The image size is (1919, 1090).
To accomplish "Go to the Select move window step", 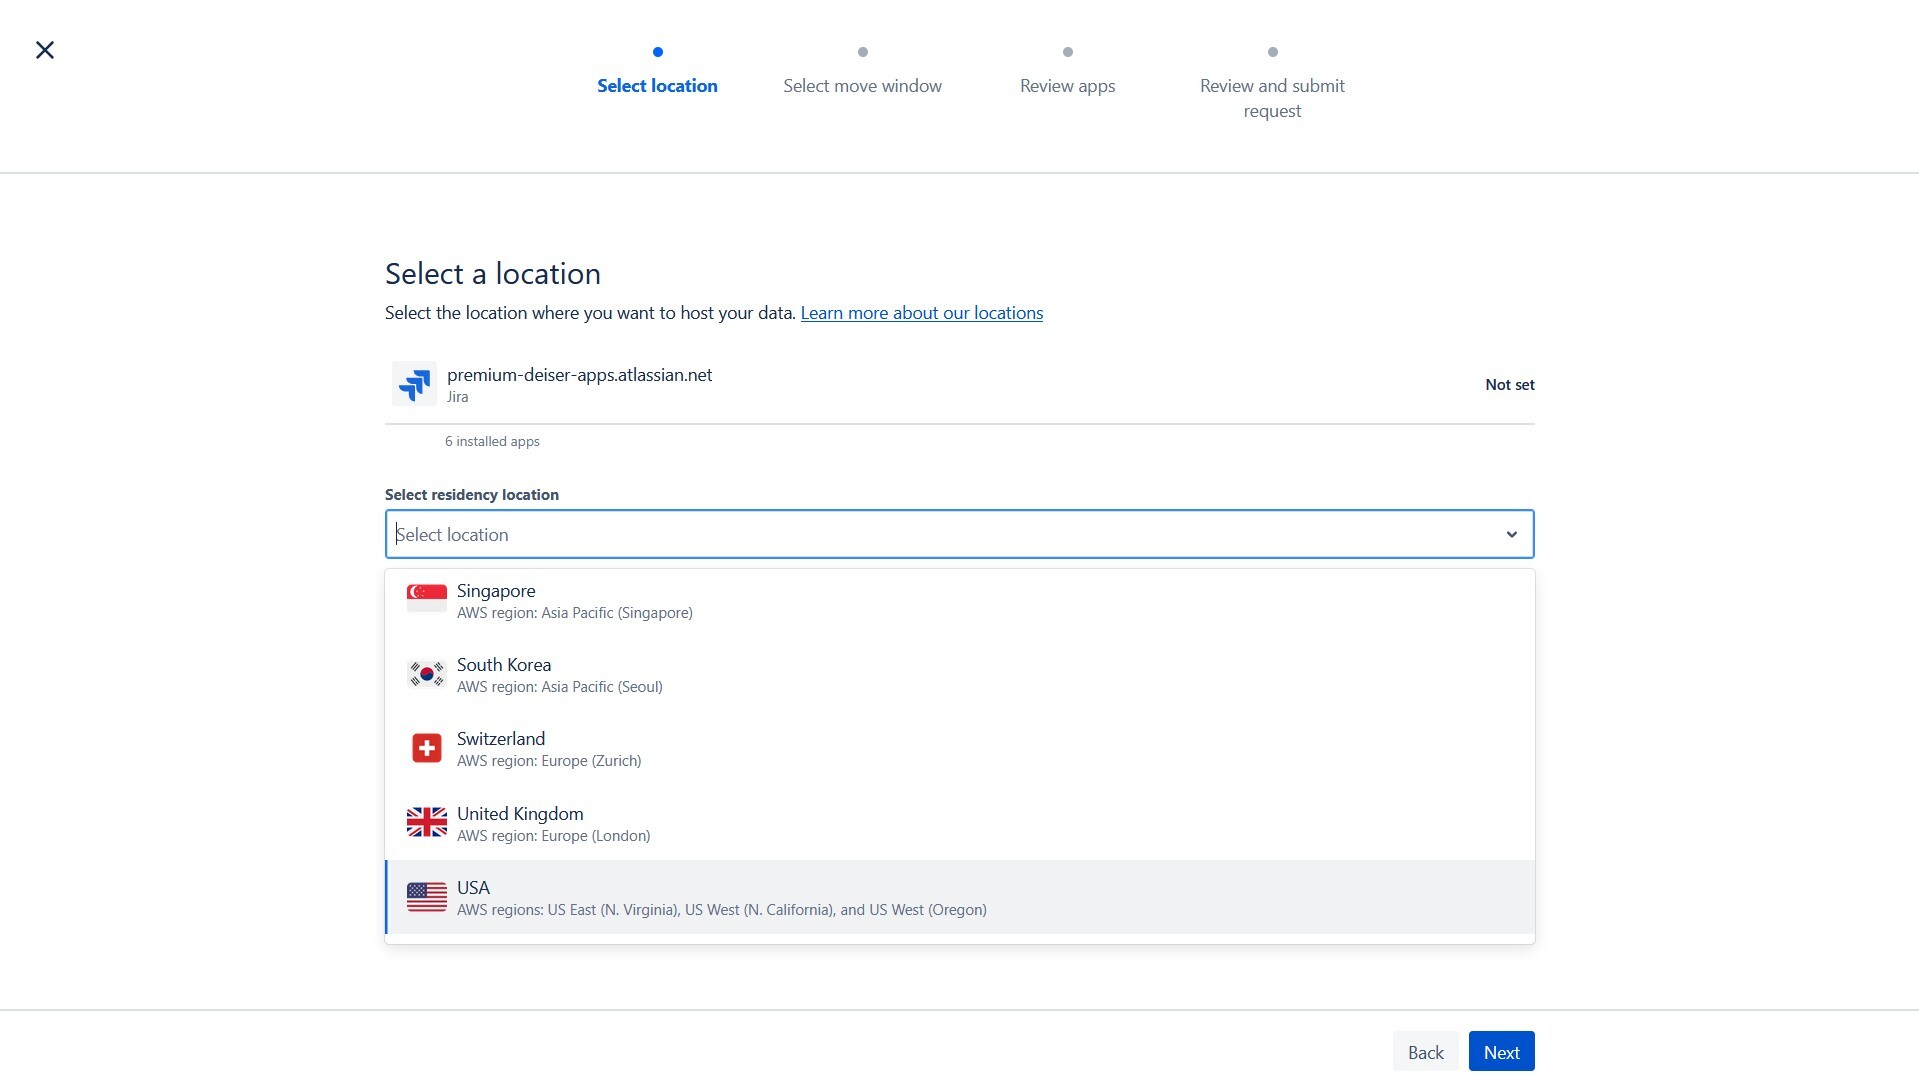I will (862, 86).
